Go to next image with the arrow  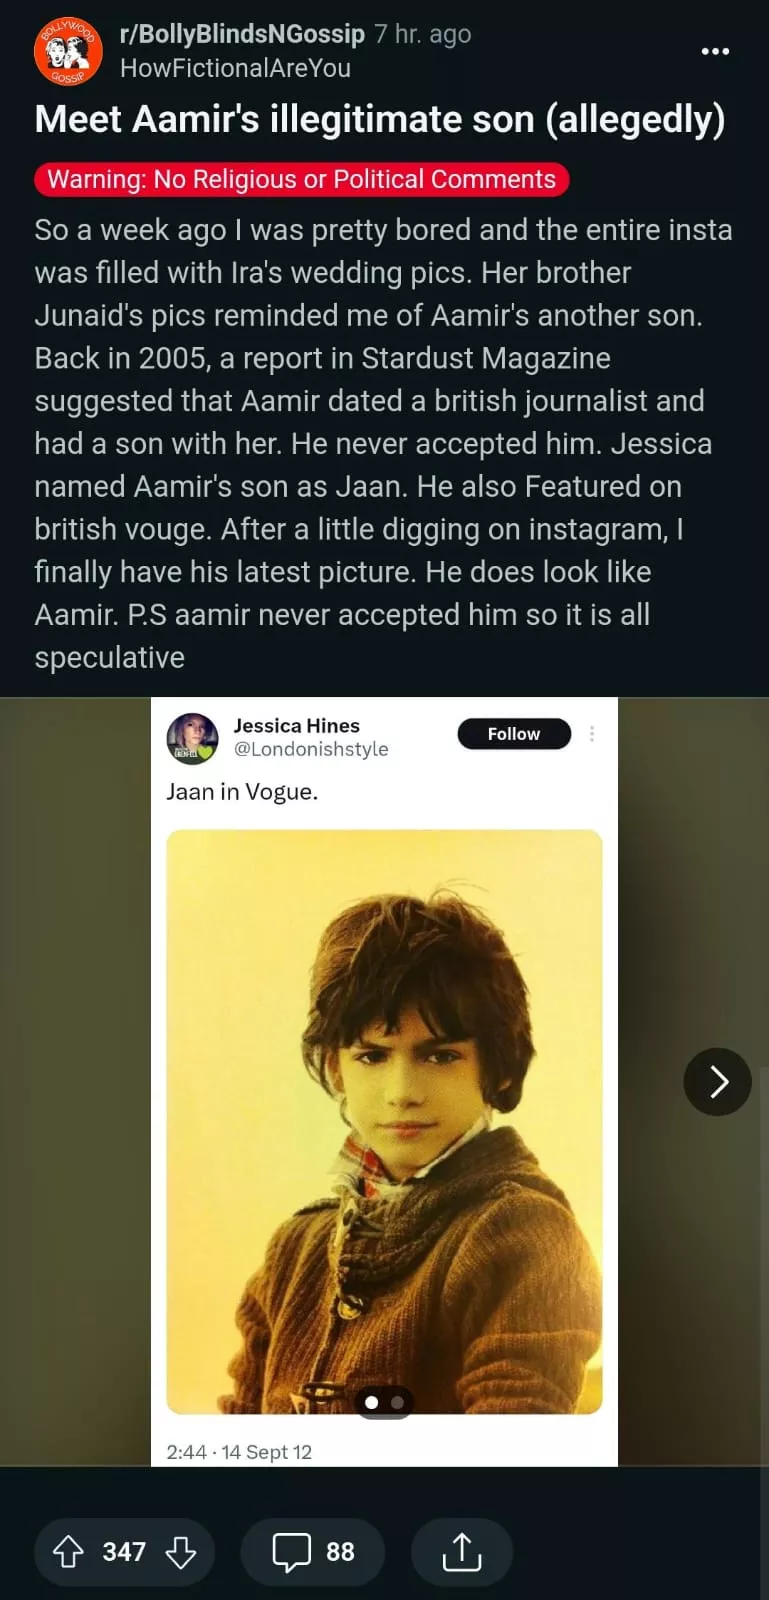(x=717, y=1081)
